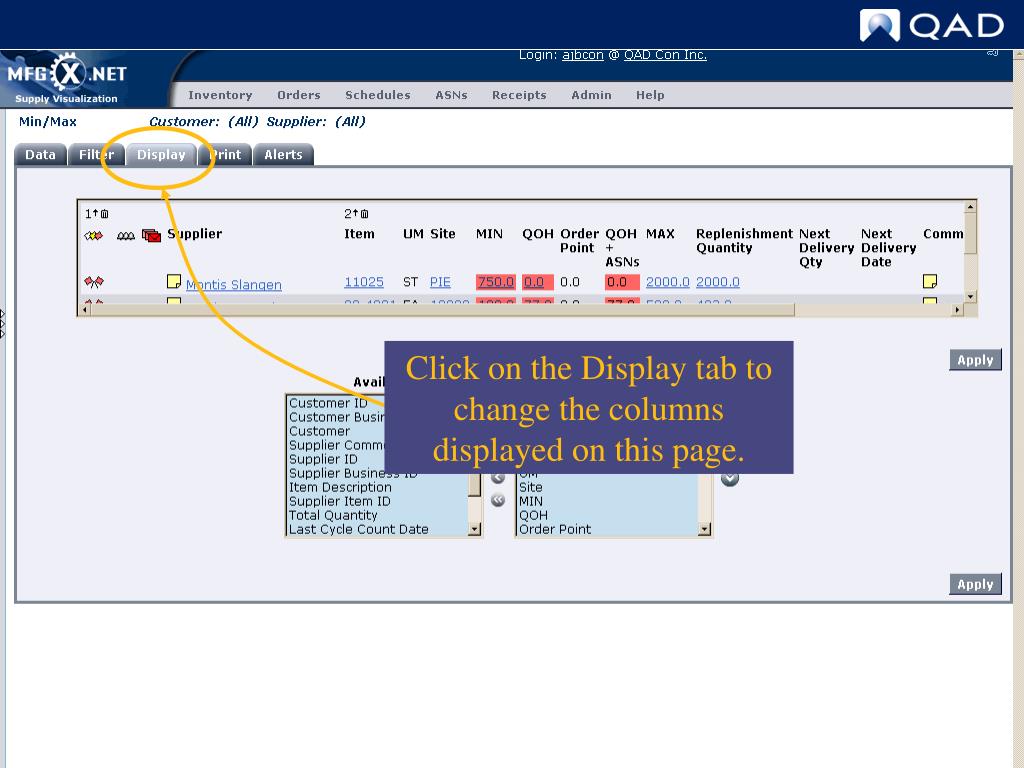Select Order Point in the displayed columns list
1024x768 pixels.
point(554,530)
